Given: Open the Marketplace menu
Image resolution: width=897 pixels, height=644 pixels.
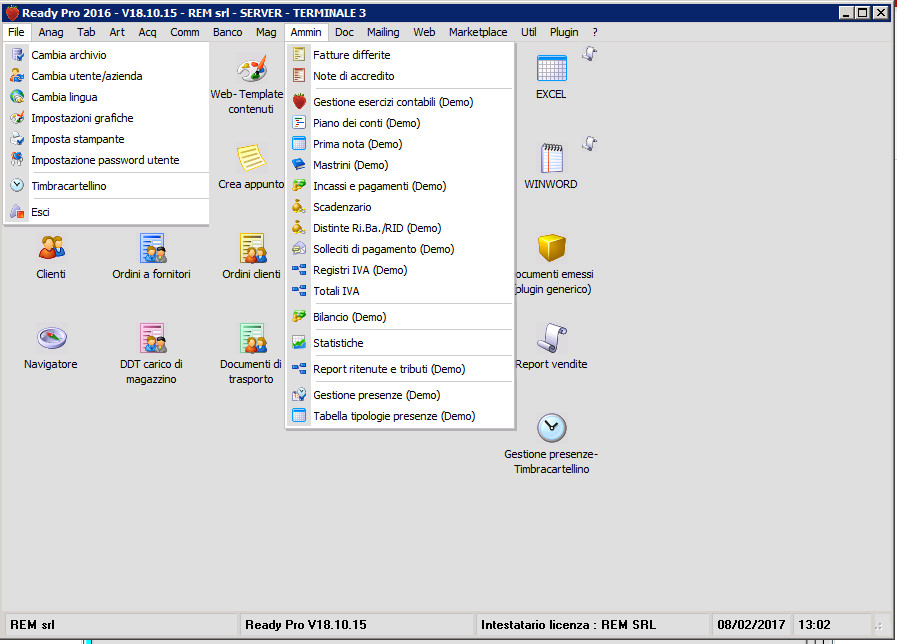Looking at the screenshot, I should click(x=478, y=32).
